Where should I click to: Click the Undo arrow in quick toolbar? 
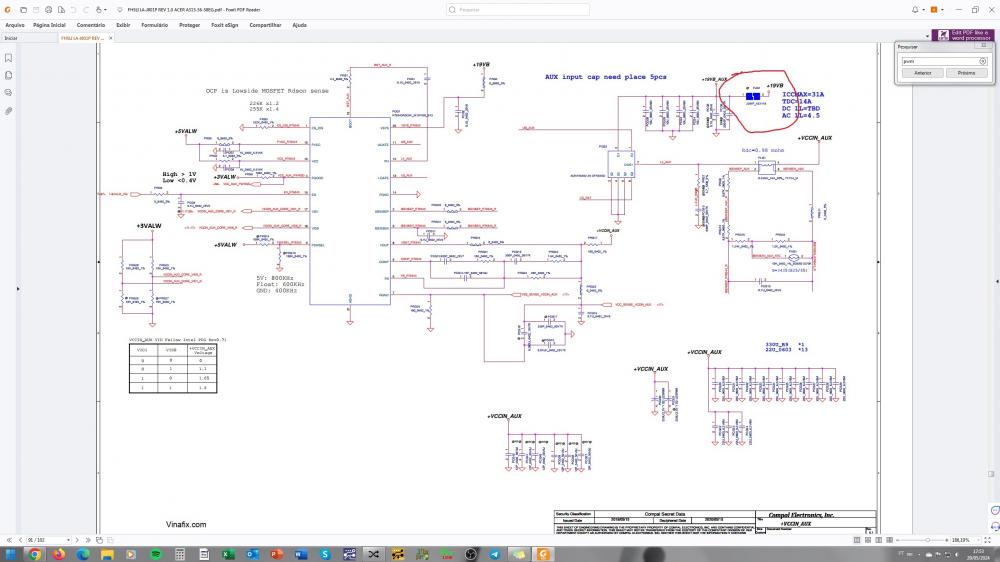(73, 10)
